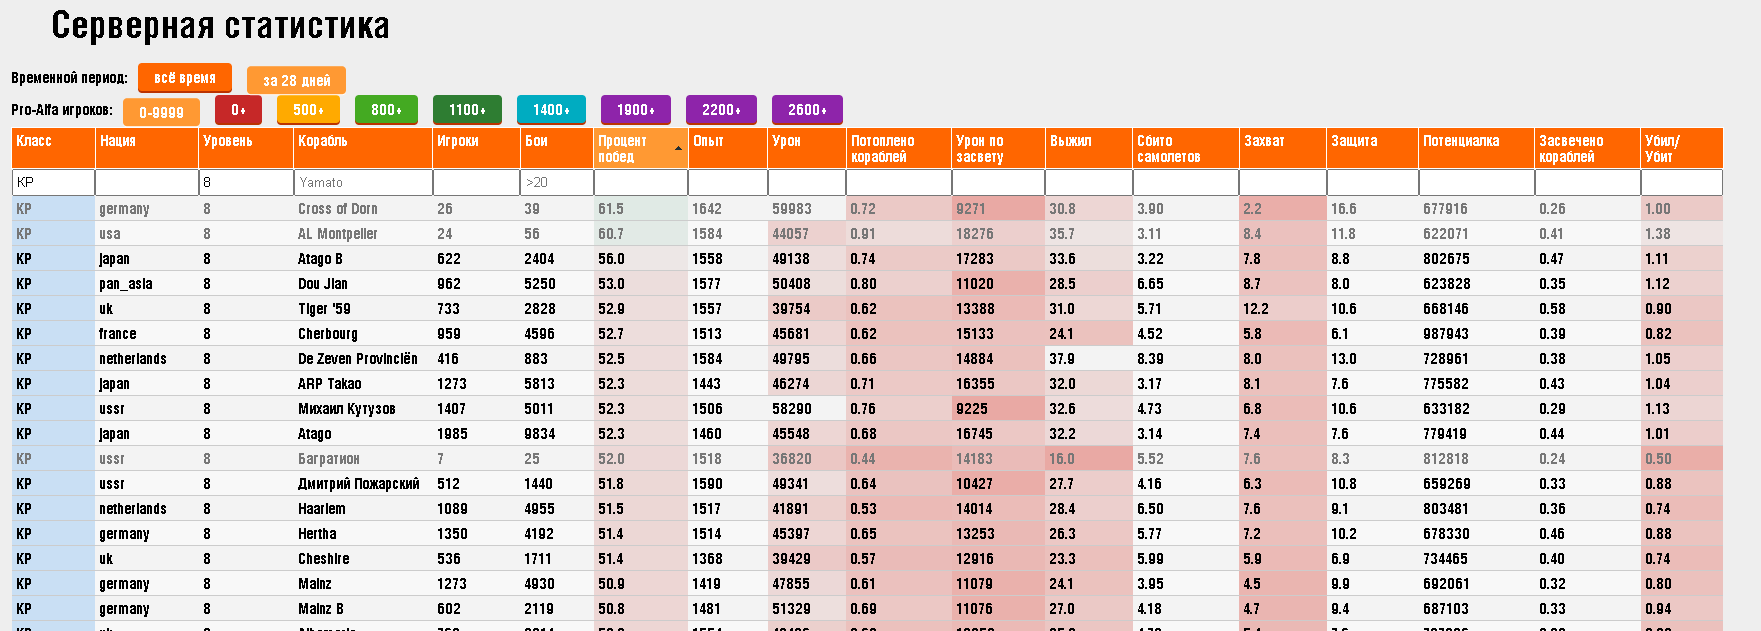Sort by the Опыт column header
Screen dimensions: 1761x631
[728, 148]
